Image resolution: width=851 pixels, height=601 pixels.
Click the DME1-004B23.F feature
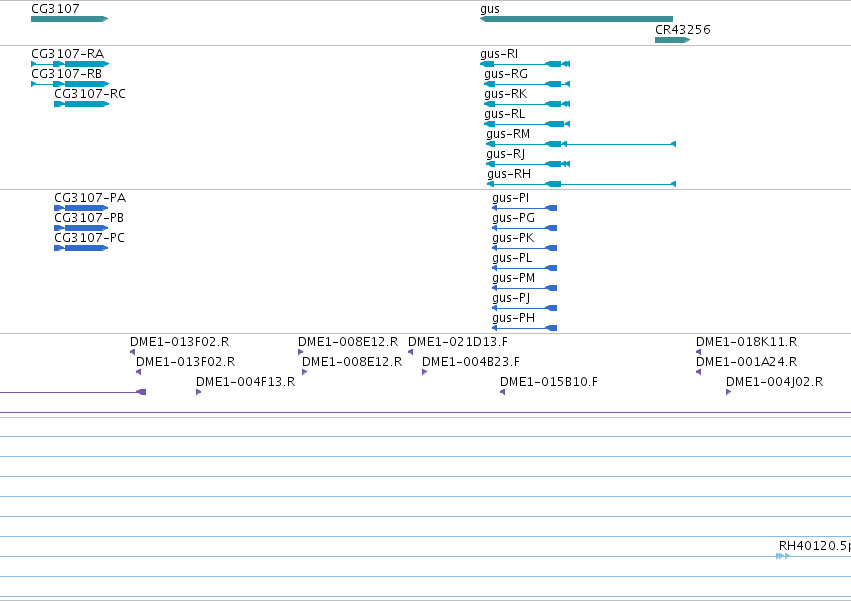click(x=424, y=372)
